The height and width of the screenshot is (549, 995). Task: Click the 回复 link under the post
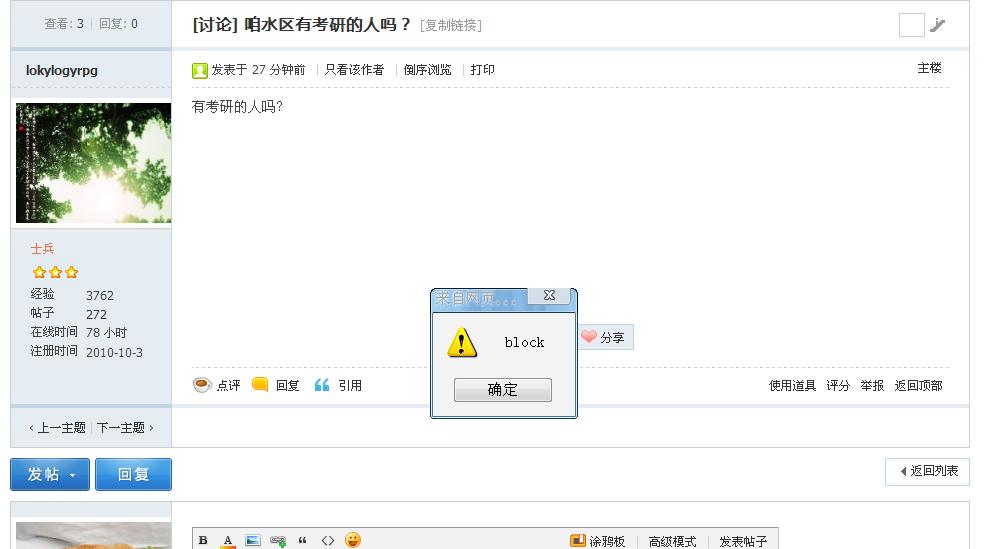(287, 386)
